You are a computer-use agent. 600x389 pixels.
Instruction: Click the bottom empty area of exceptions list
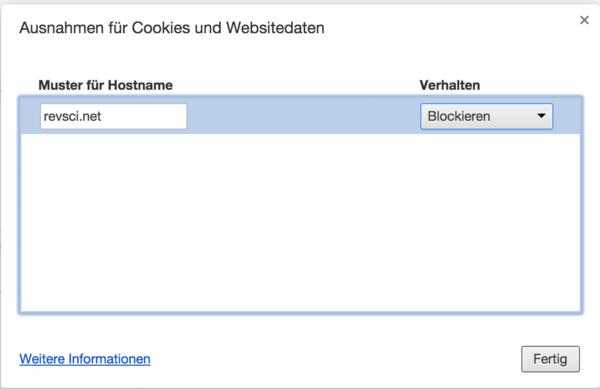point(300,291)
